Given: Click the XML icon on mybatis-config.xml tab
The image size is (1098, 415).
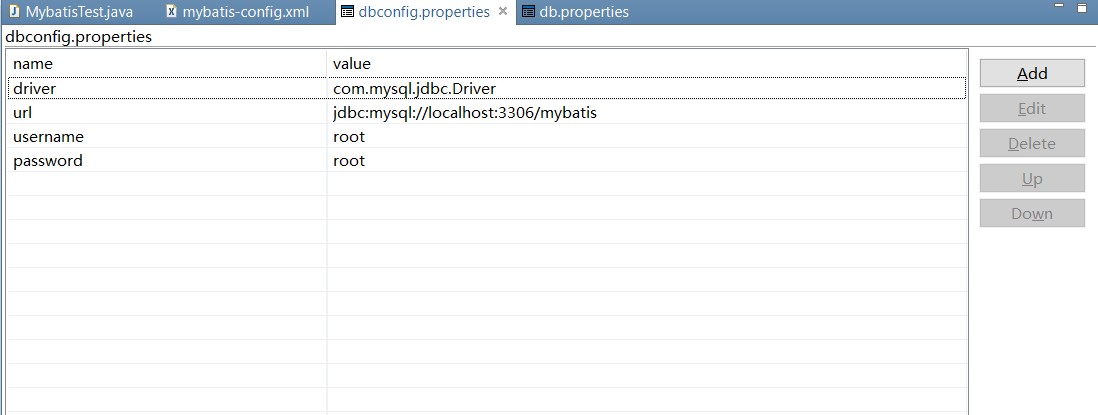Looking at the screenshot, I should coord(171,12).
